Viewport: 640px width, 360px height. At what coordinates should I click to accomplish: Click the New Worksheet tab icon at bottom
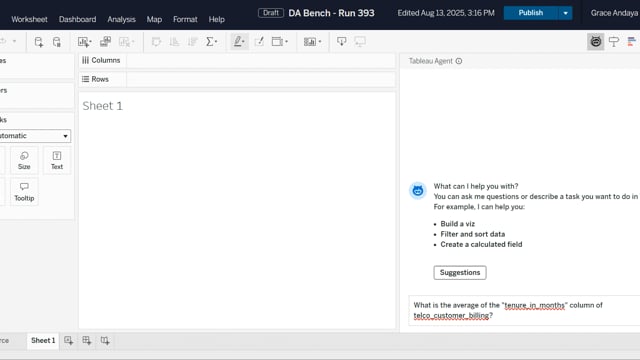coord(69,340)
